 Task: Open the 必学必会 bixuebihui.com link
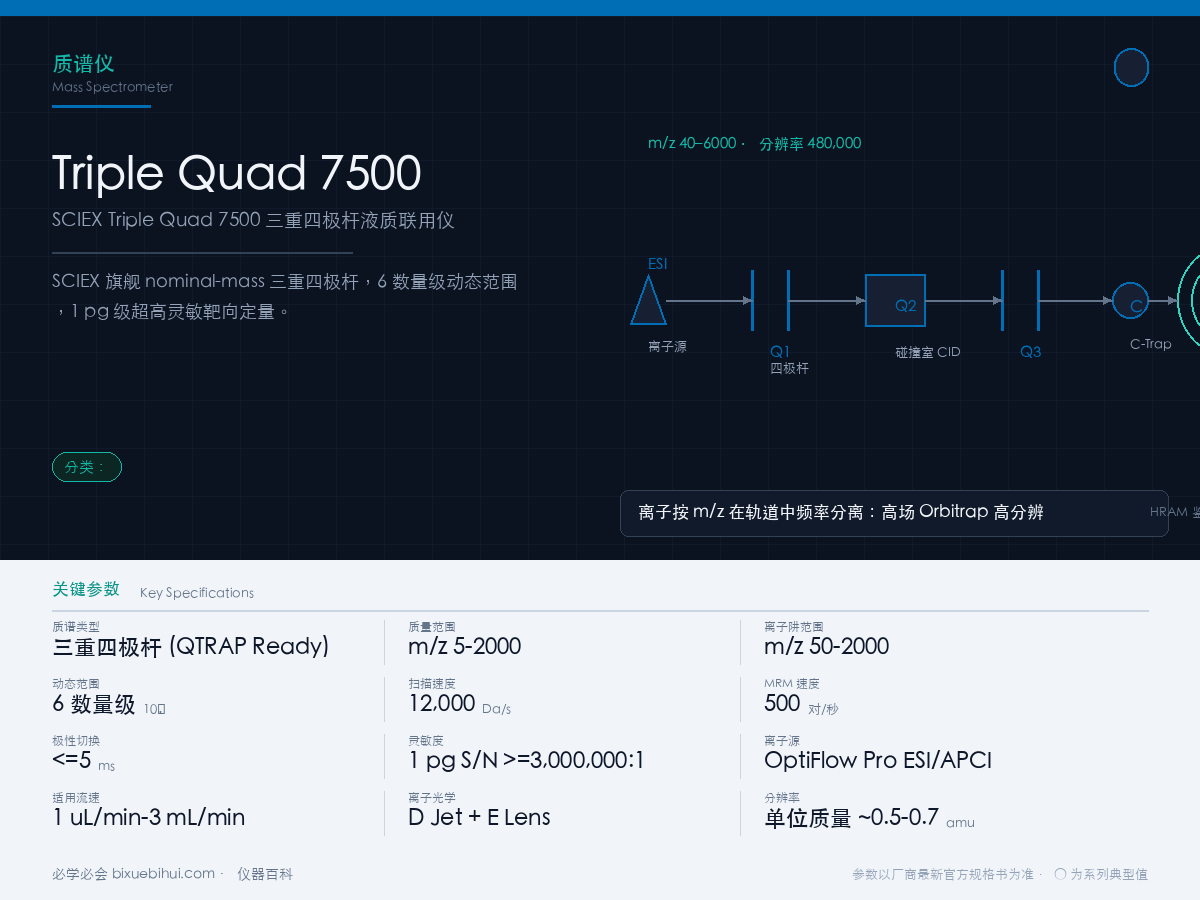point(133,874)
